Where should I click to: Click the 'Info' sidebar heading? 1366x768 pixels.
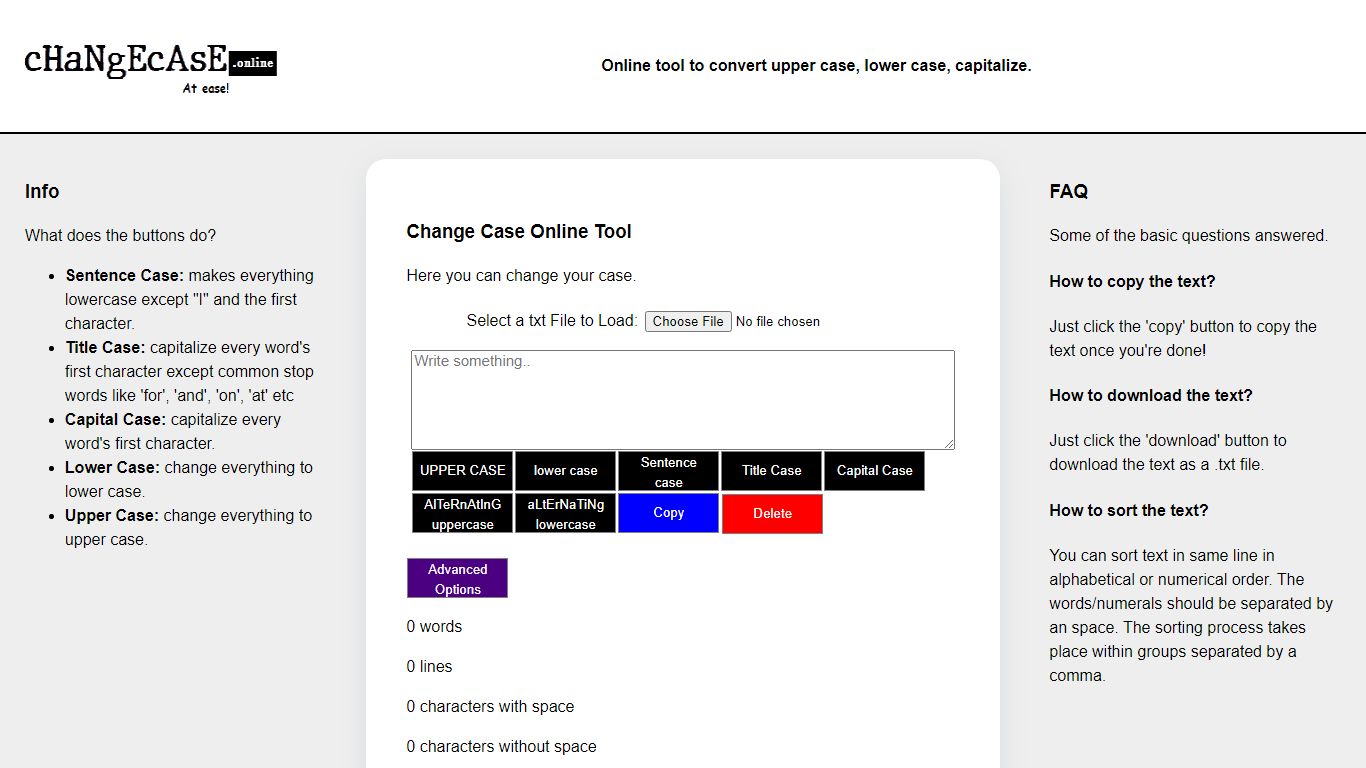click(42, 191)
